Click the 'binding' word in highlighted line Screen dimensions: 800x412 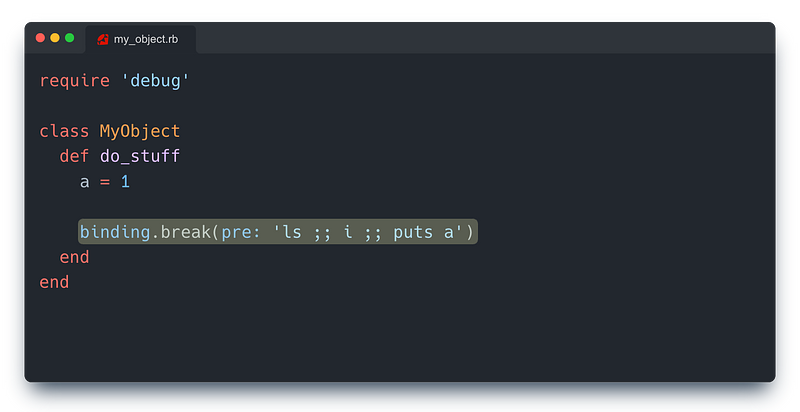coord(115,232)
